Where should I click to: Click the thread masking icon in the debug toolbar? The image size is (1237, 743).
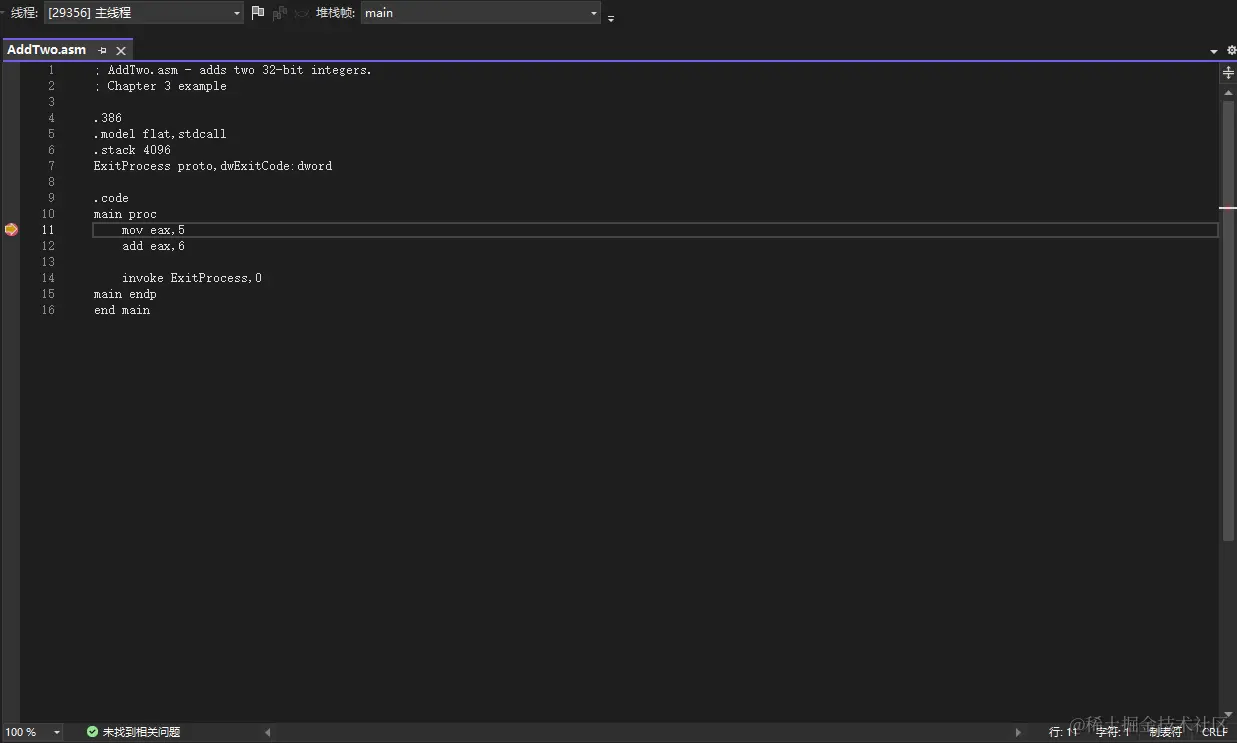coord(300,13)
